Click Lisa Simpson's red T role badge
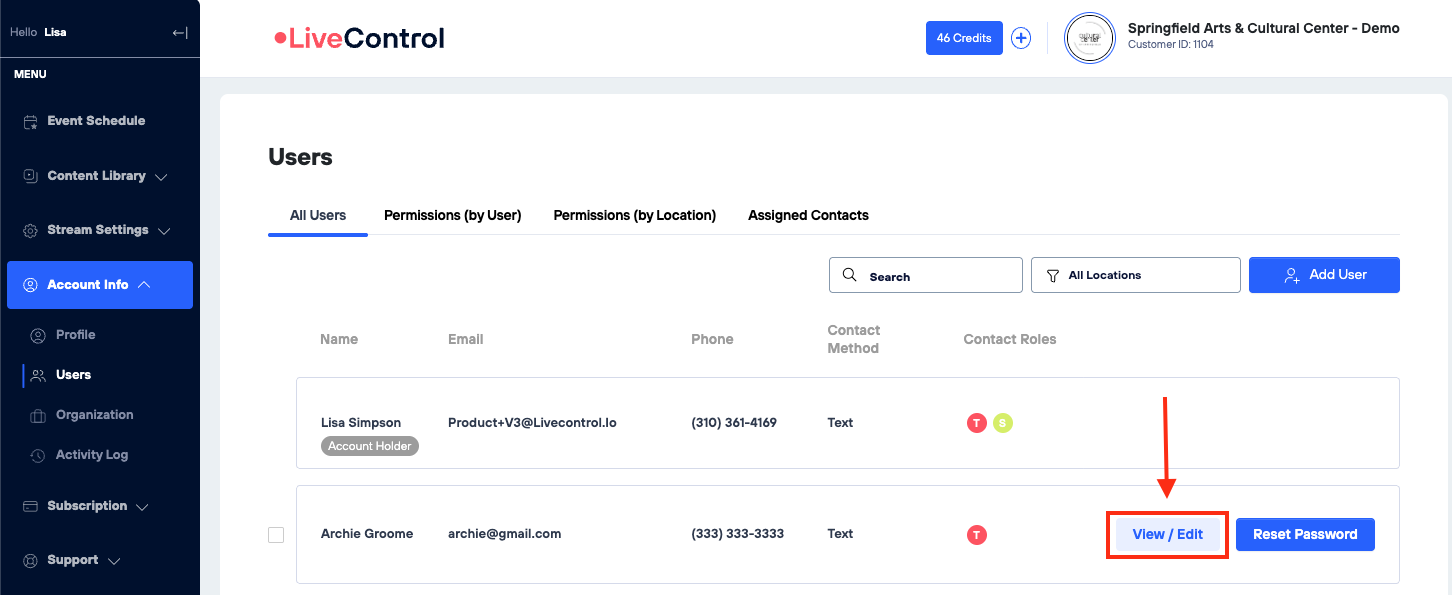 (977, 423)
